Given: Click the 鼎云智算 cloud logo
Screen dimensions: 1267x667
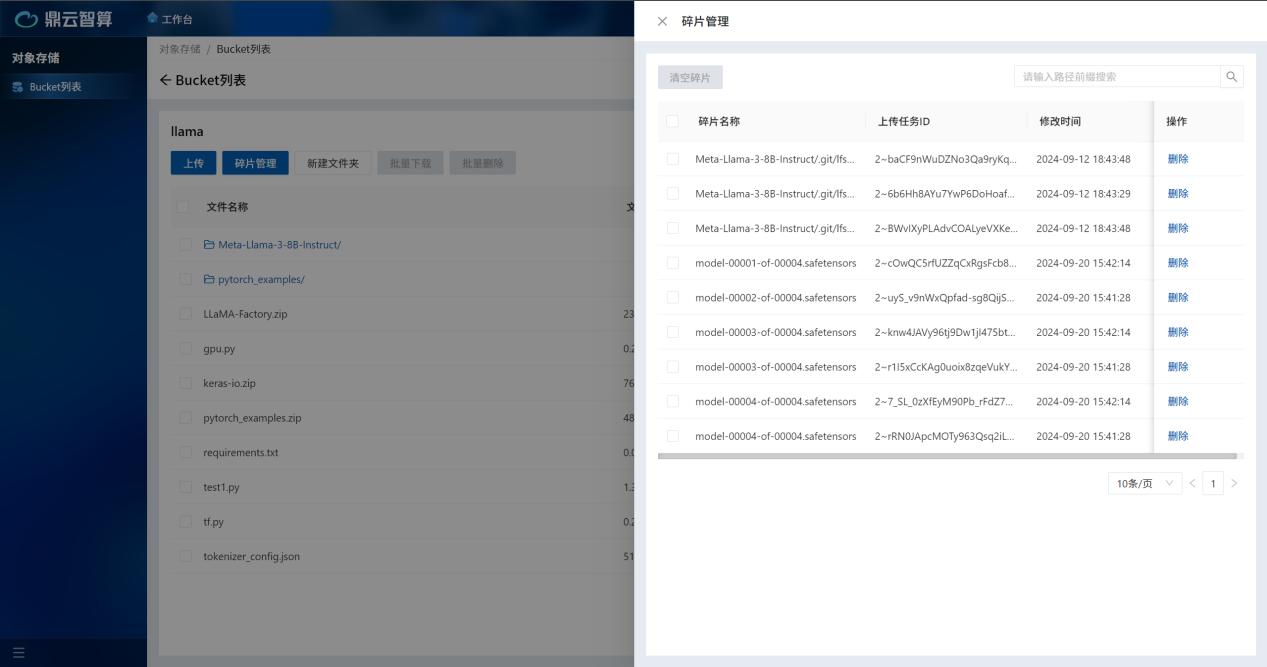Looking at the screenshot, I should click(62, 19).
